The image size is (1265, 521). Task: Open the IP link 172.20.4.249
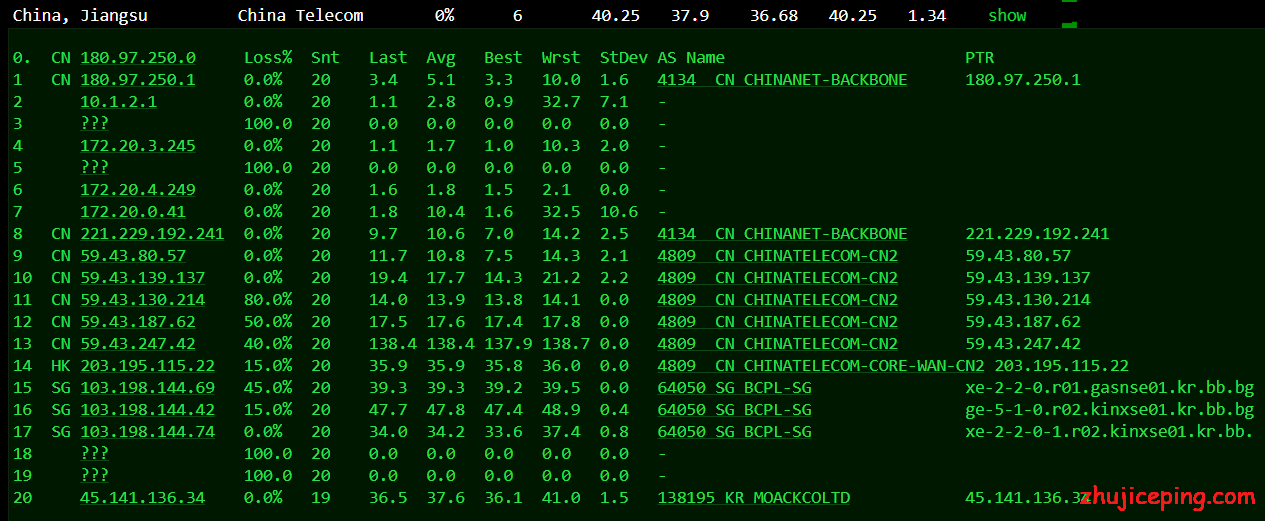coord(138,190)
